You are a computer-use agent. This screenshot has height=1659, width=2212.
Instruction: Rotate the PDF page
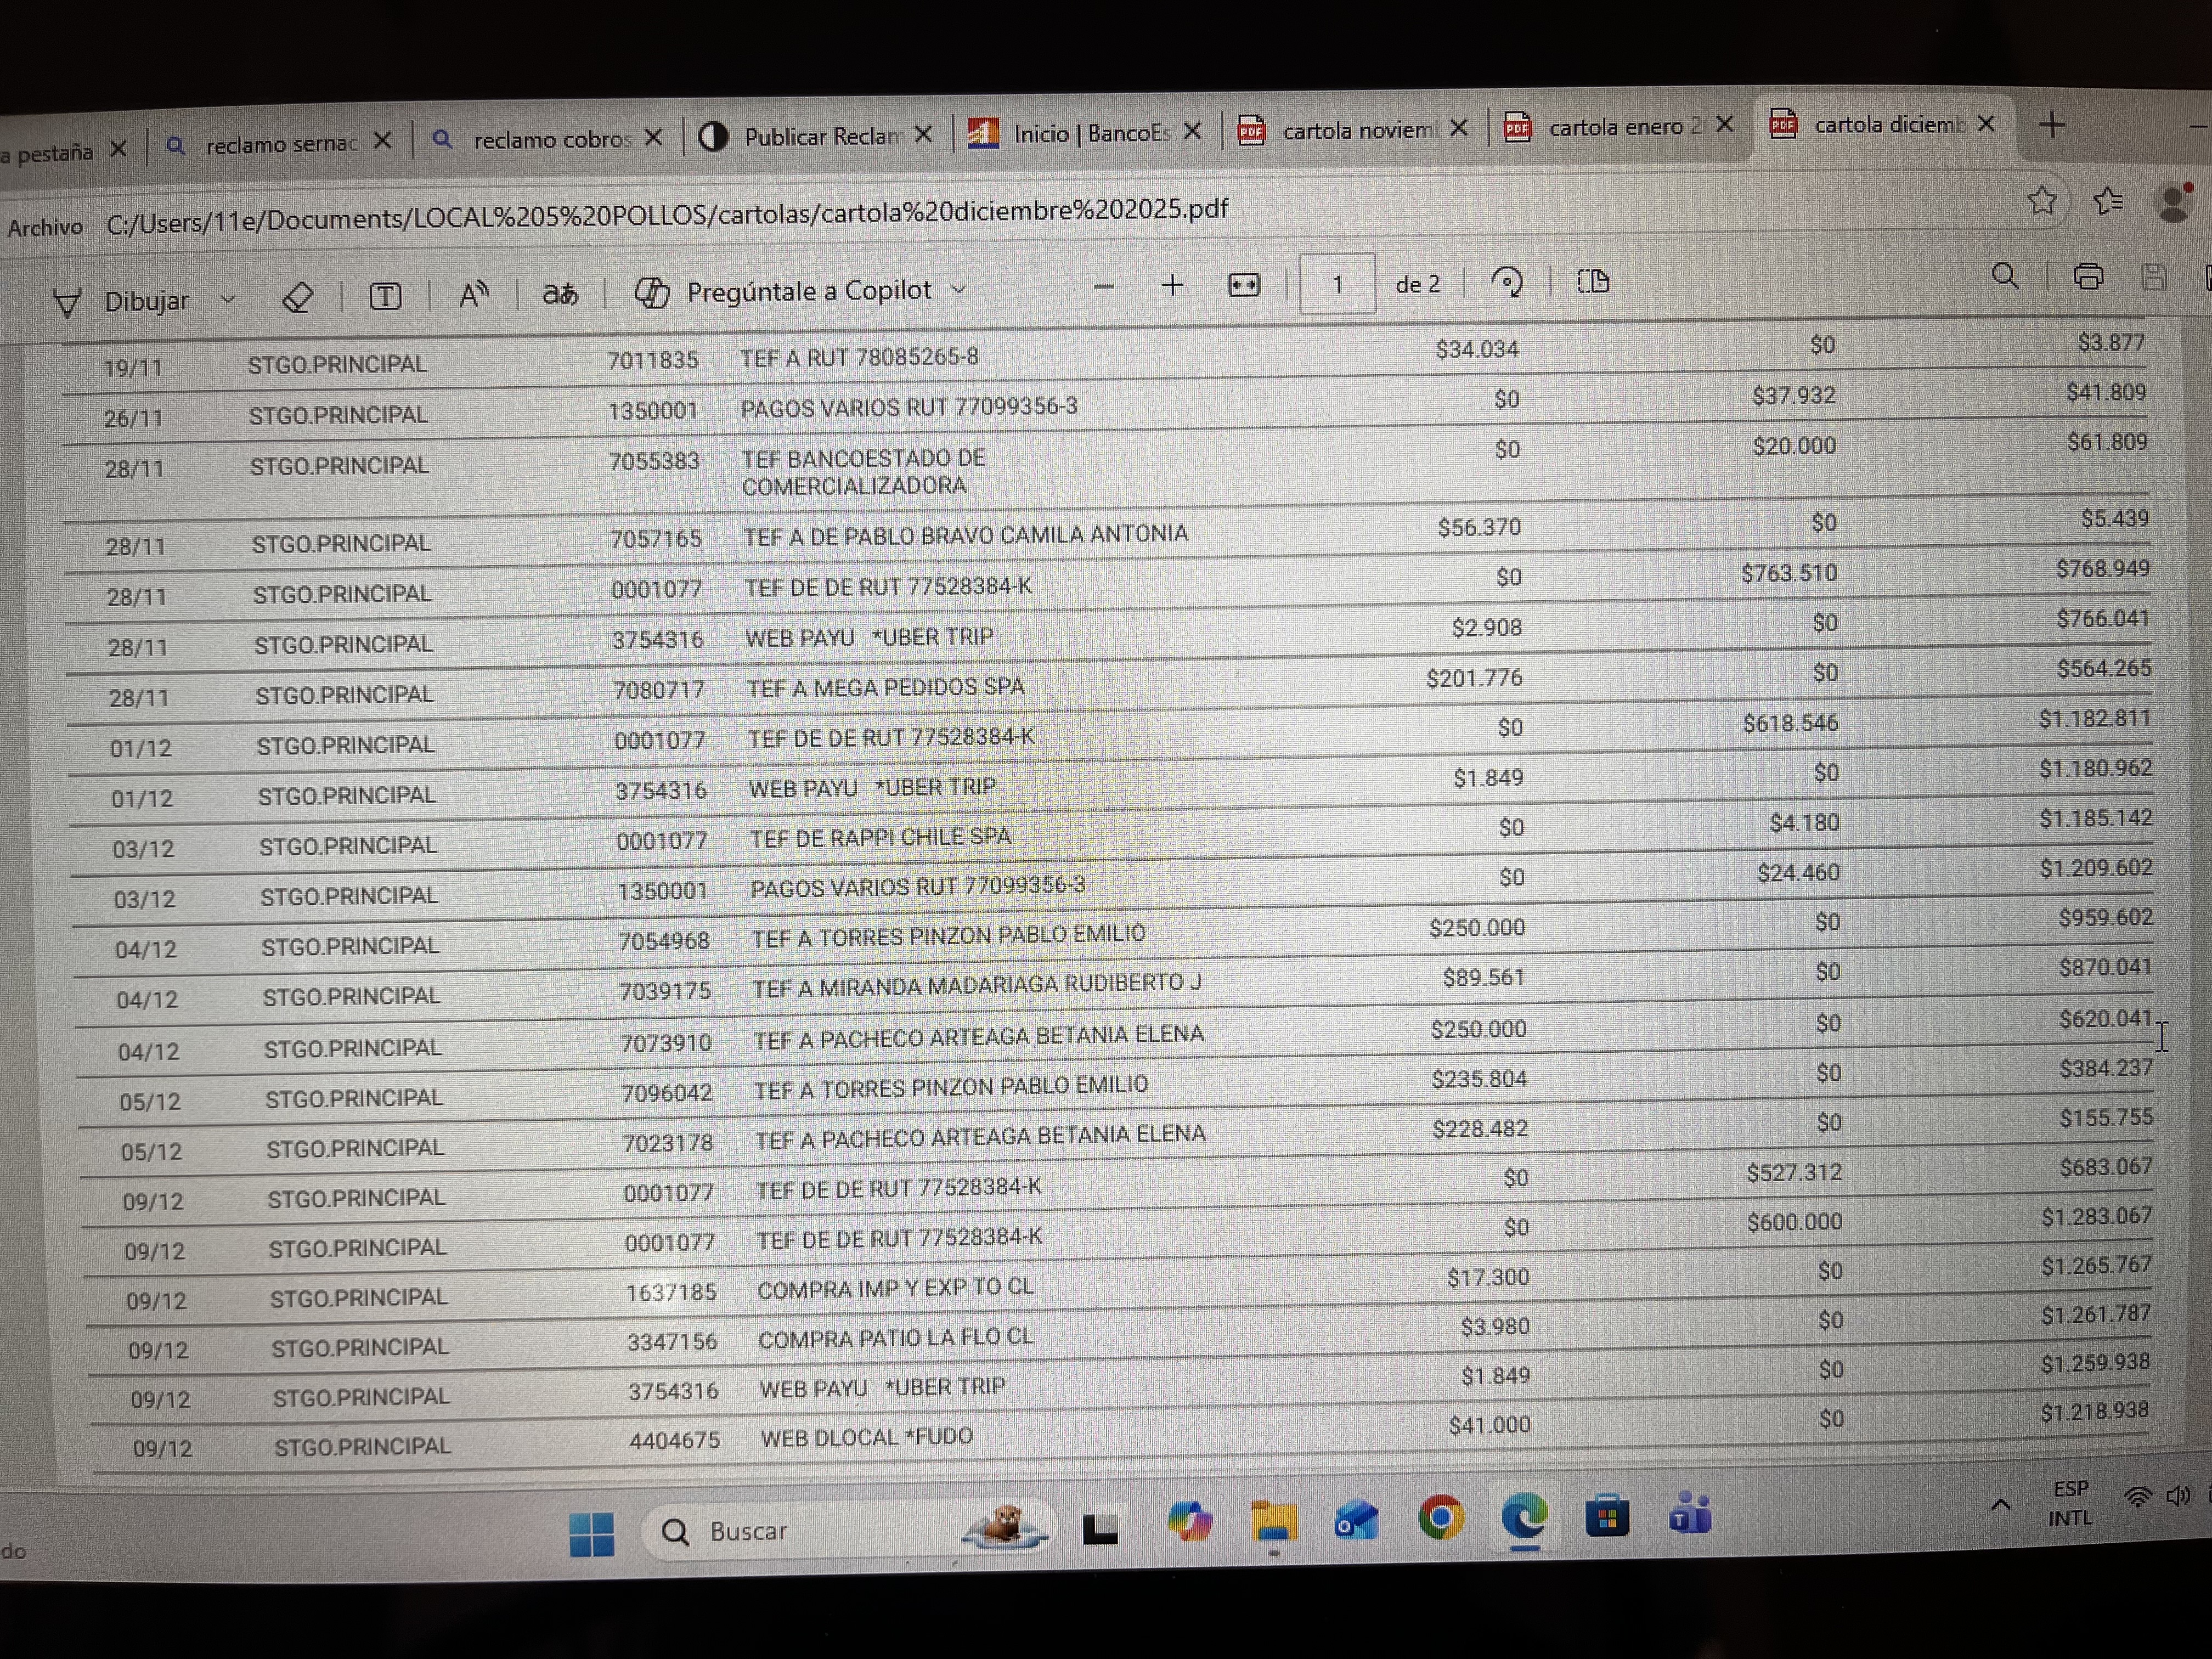point(1507,282)
